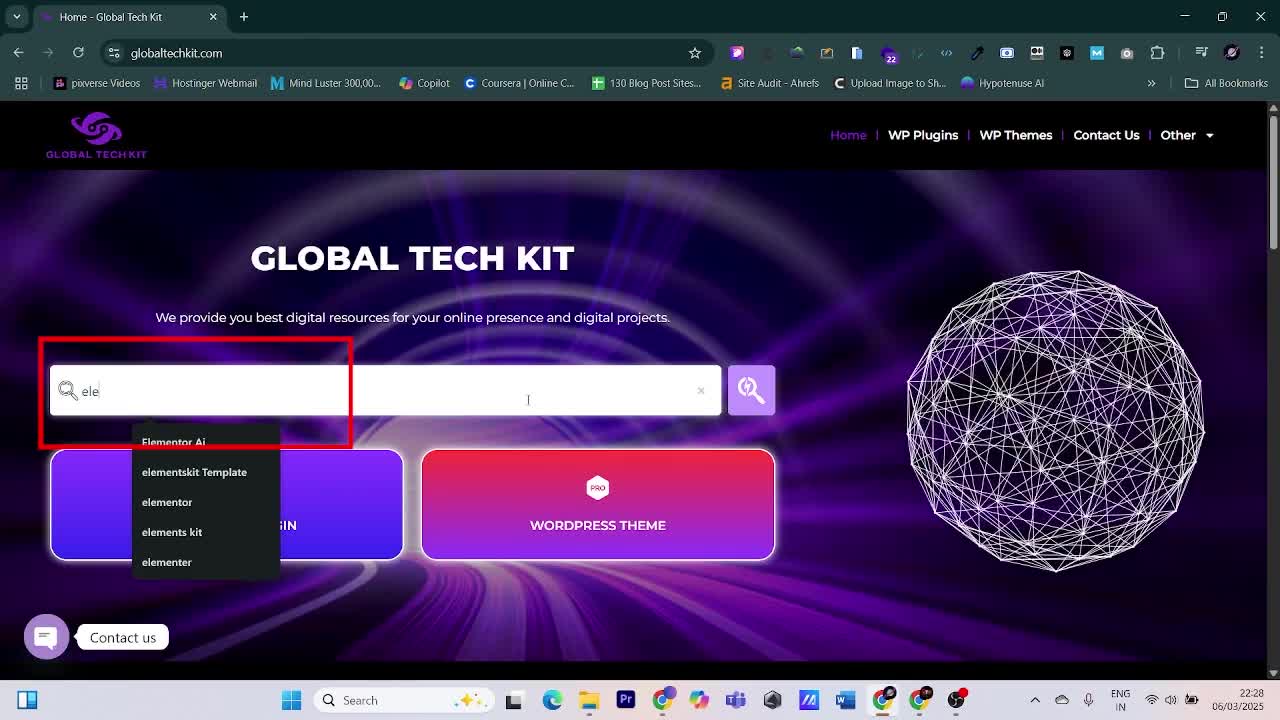Open the Contact Us nav link
The image size is (1280, 720).
[x=1106, y=135]
